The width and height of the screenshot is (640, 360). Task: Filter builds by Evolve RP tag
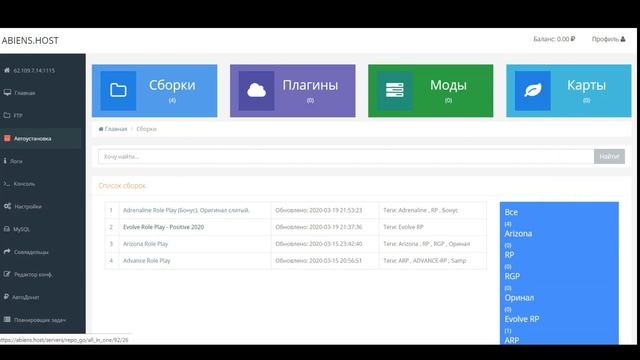(x=522, y=319)
